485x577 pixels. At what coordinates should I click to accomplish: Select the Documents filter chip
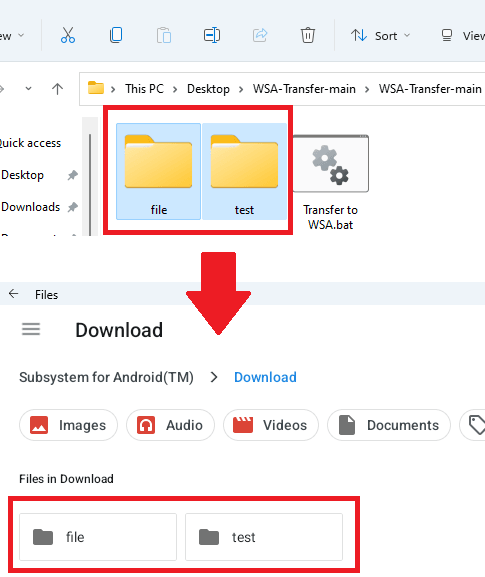pyautogui.click(x=389, y=425)
